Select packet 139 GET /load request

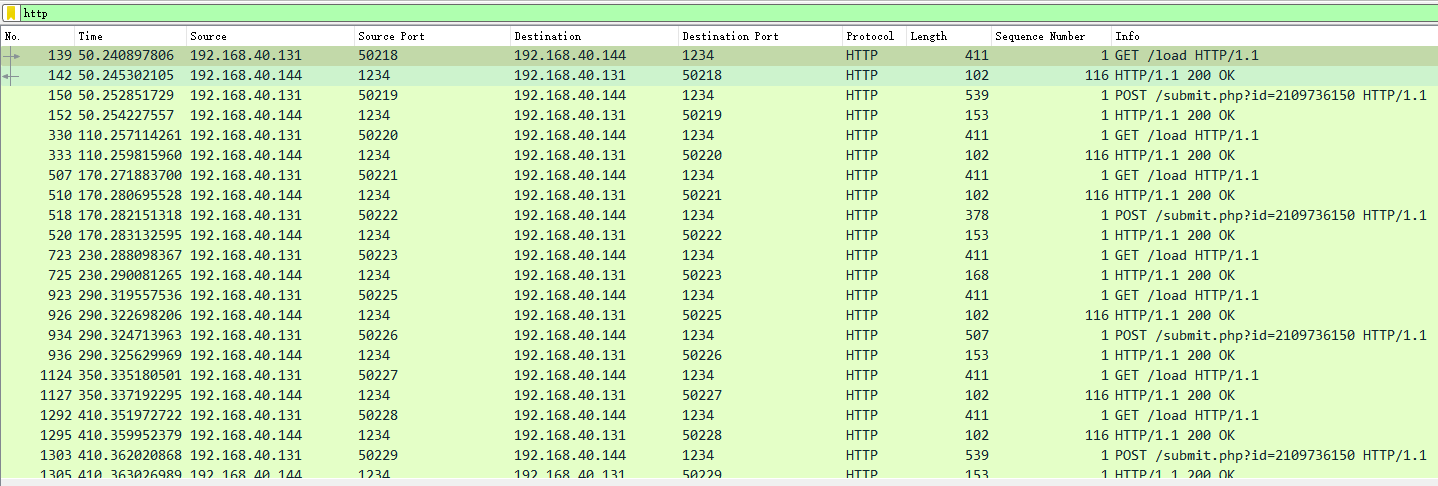pyautogui.click(x=700, y=56)
